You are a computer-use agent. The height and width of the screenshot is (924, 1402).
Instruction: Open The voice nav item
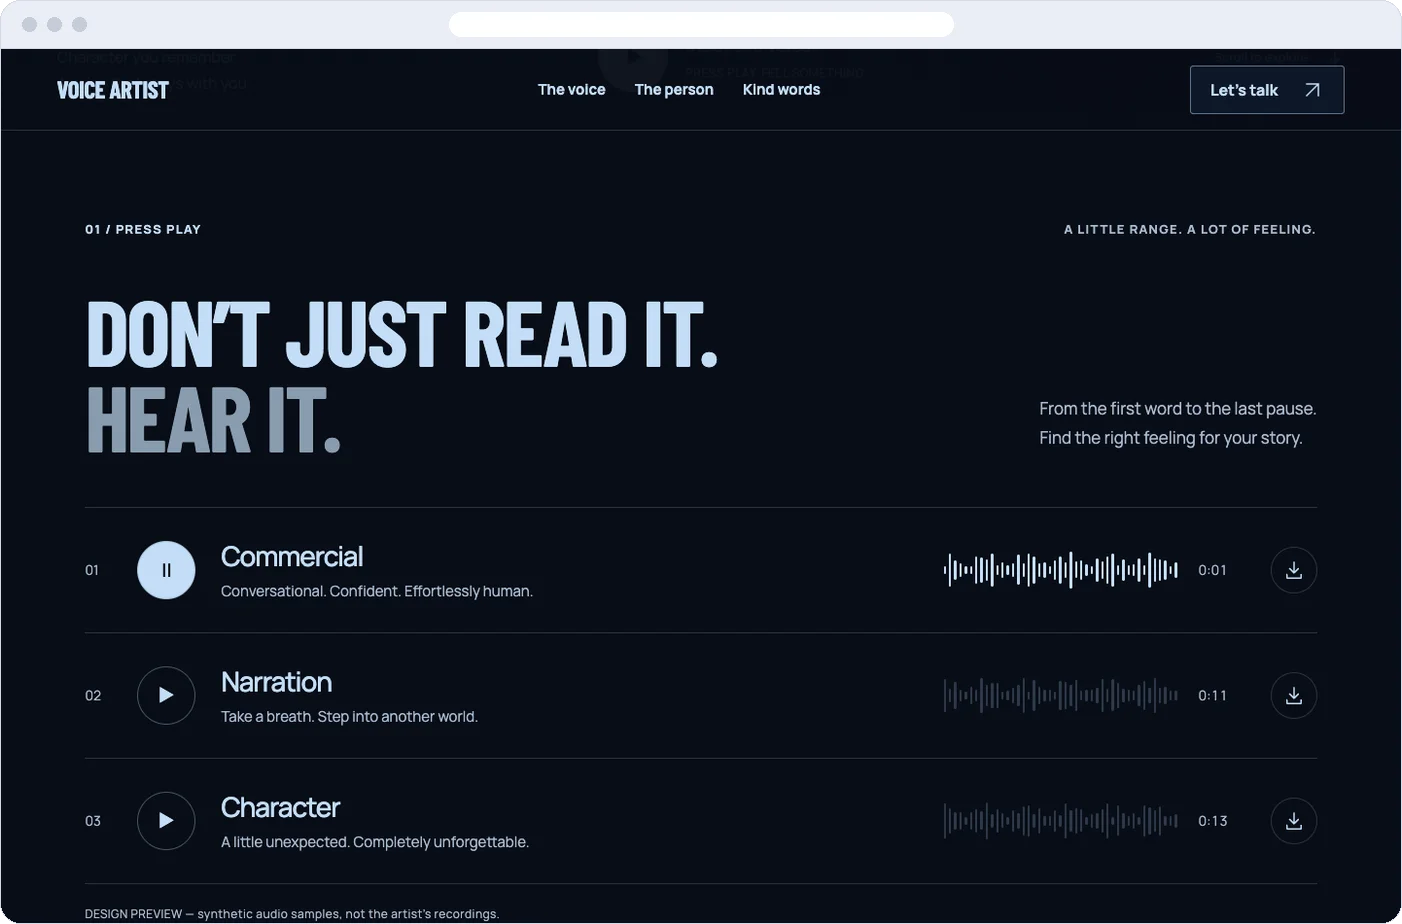572,90
